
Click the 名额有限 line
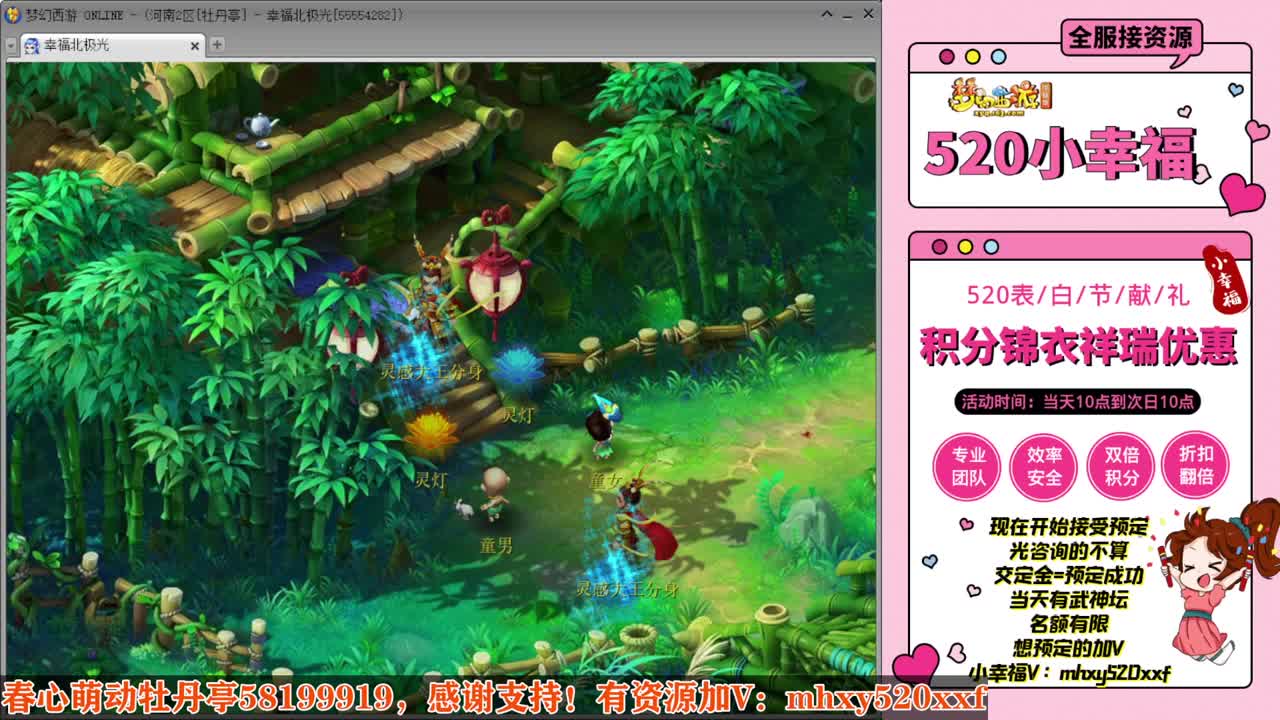pyautogui.click(x=1069, y=623)
